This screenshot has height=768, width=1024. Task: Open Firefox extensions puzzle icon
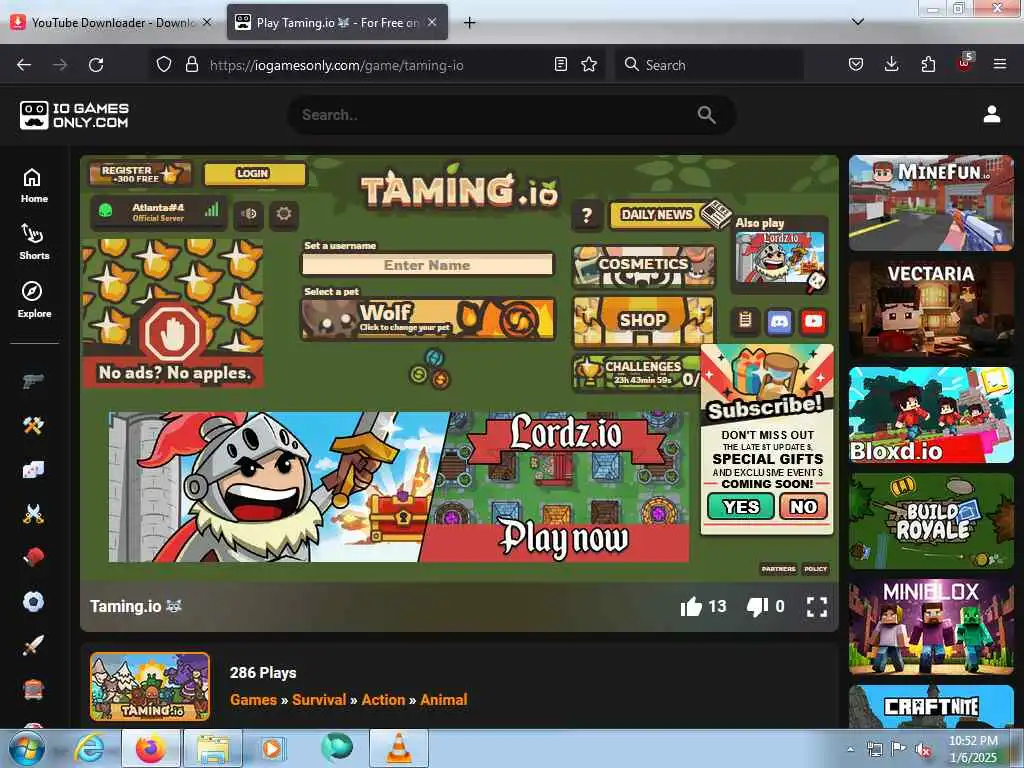[x=928, y=65]
